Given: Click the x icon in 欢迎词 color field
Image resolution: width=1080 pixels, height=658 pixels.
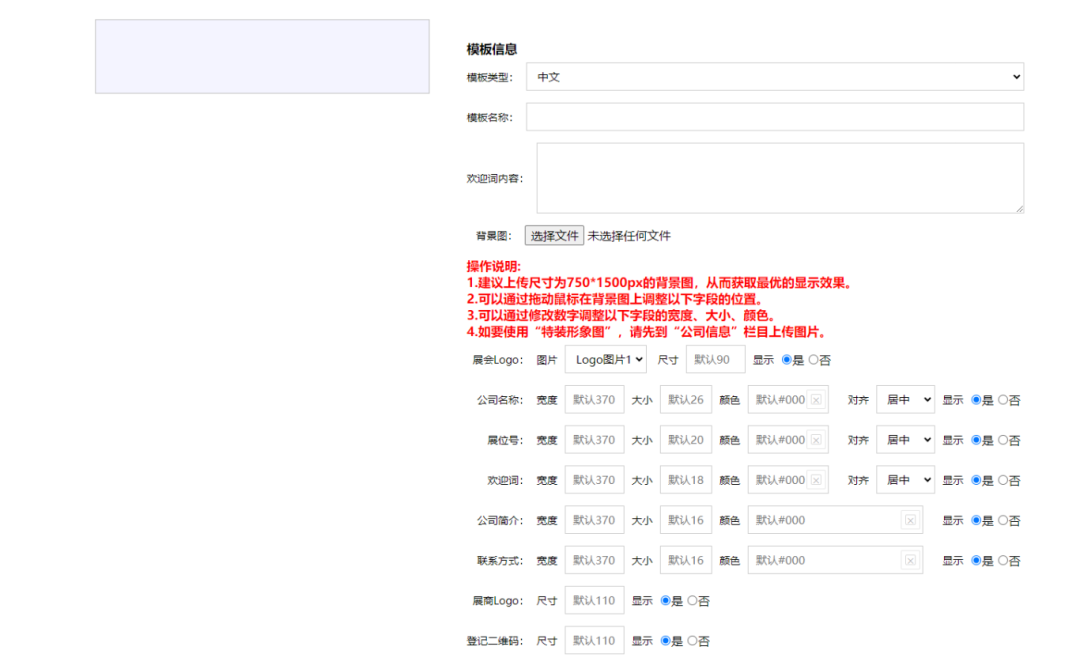Looking at the screenshot, I should 816,480.
